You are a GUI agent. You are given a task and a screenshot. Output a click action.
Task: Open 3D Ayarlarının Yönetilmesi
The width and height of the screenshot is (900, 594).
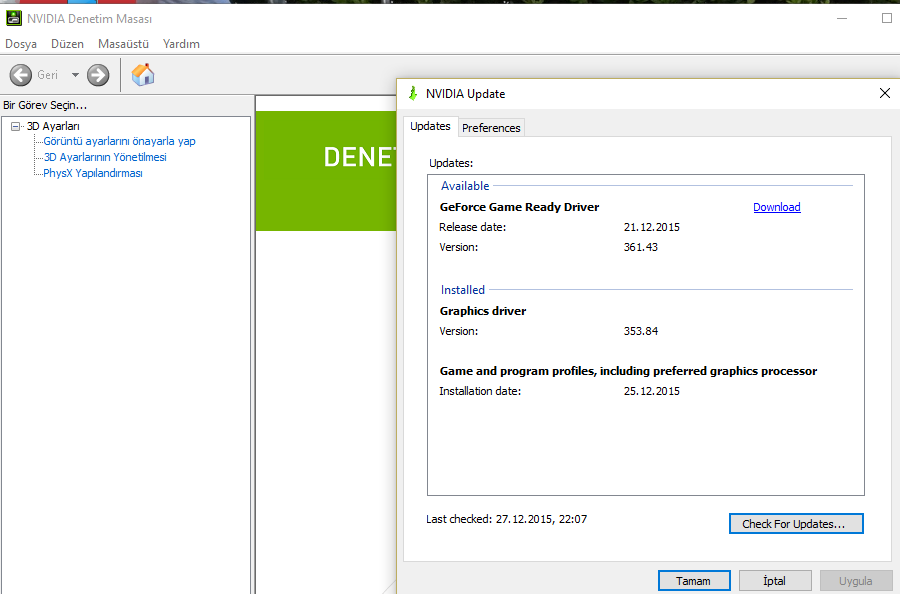click(105, 157)
